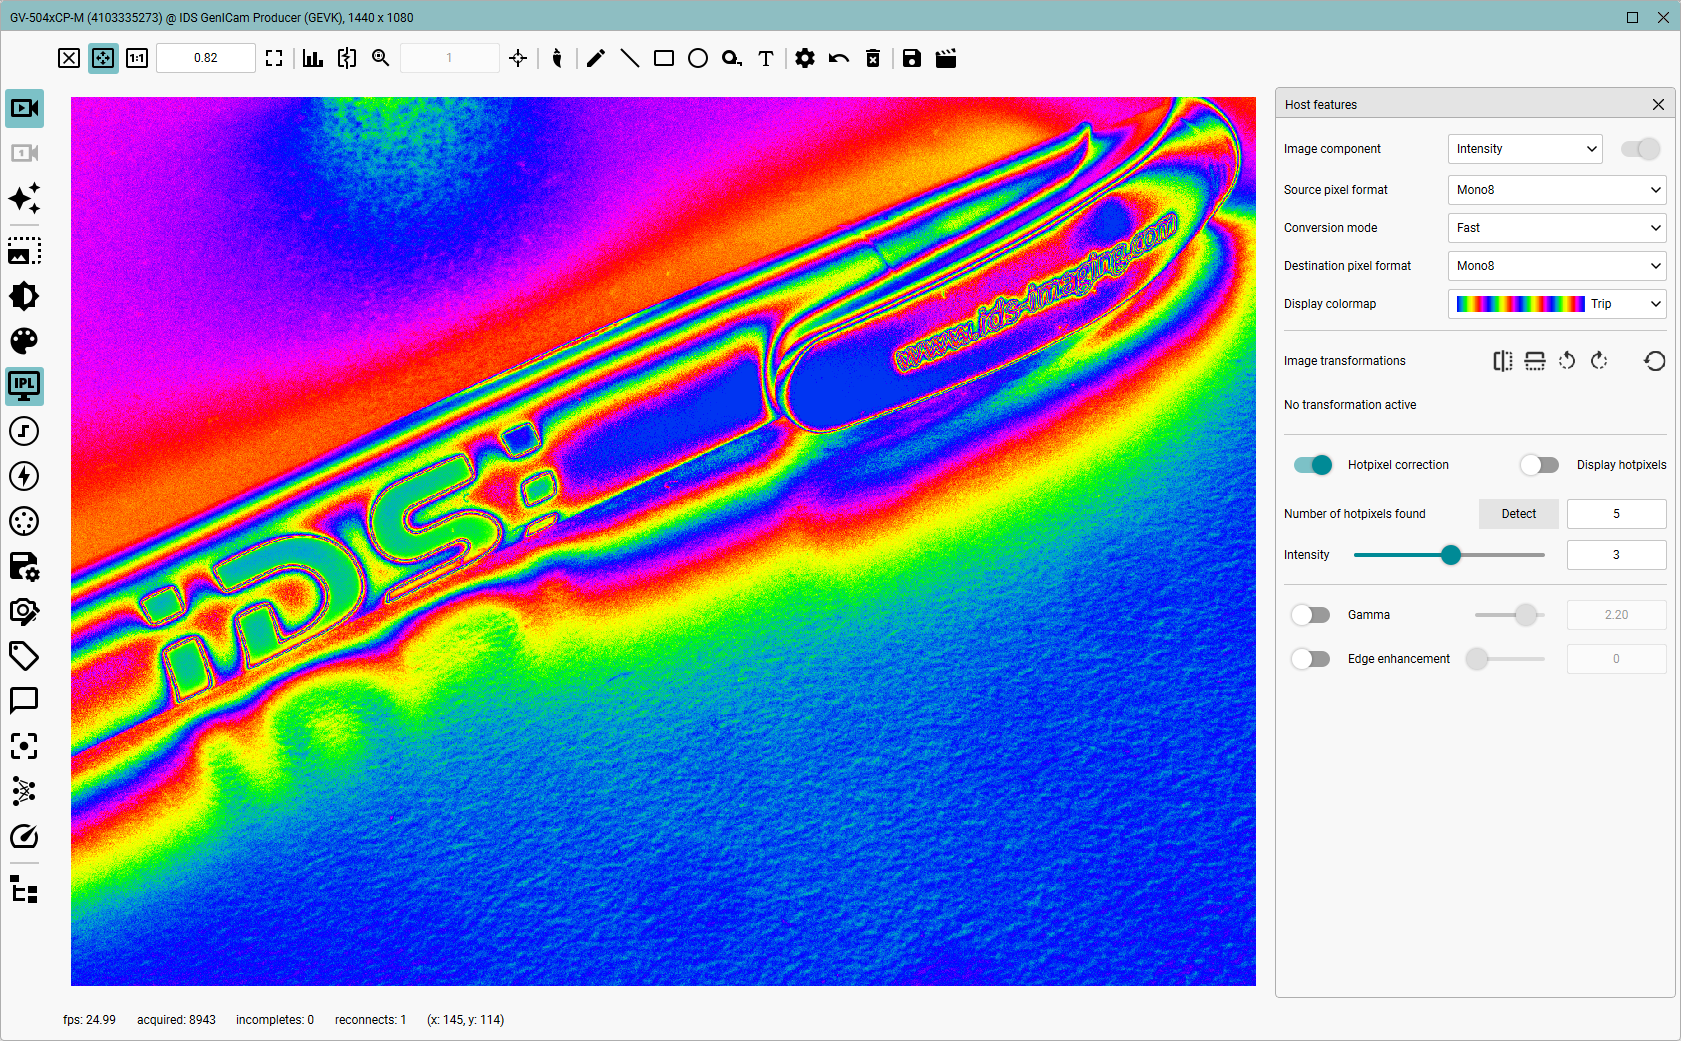Click the Detect hotpixels button
This screenshot has height=1041, width=1681.
pyautogui.click(x=1519, y=514)
